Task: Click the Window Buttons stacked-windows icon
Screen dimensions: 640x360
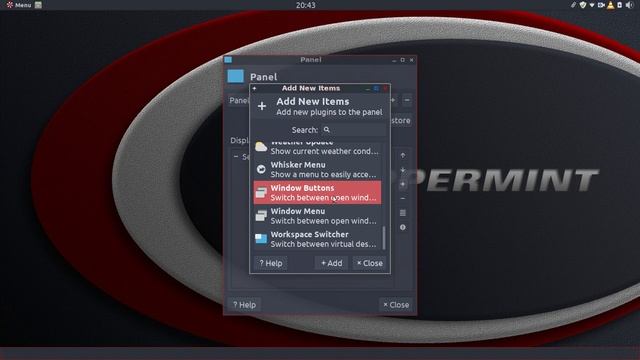Action: pyautogui.click(x=261, y=192)
